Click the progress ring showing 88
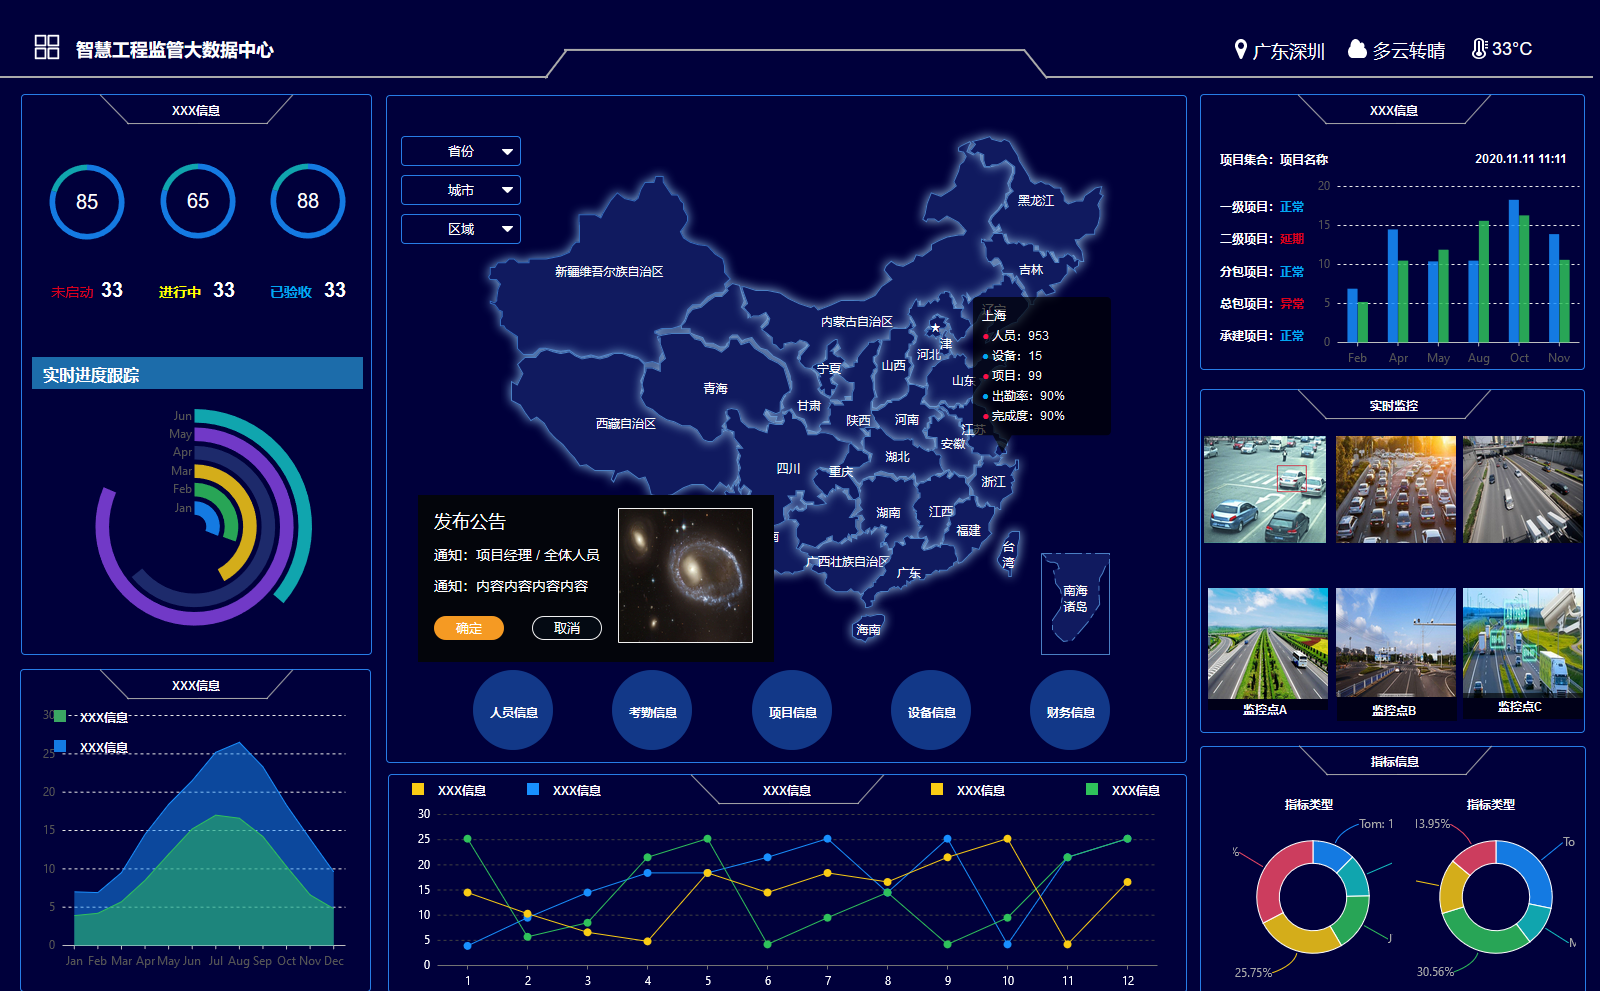The image size is (1600, 991). coord(308,201)
